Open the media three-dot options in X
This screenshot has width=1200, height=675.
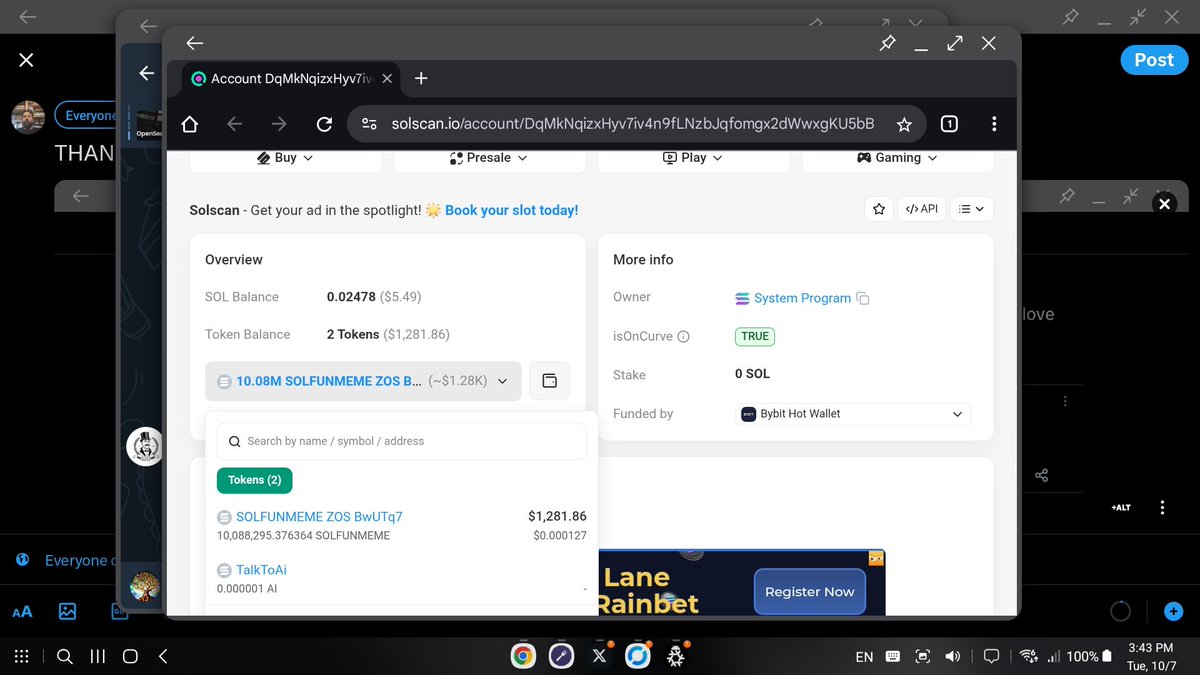click(1162, 508)
